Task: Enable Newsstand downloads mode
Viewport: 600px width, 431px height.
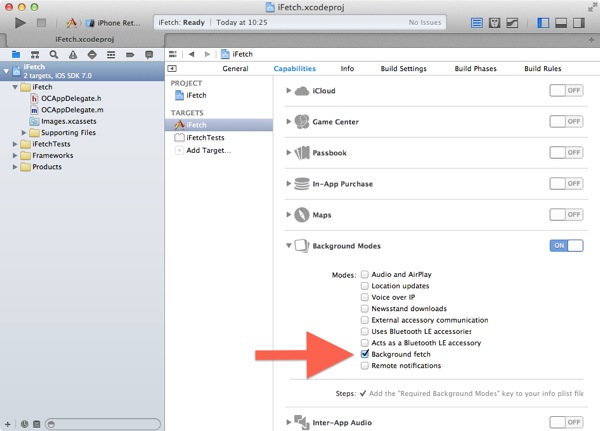Action: coord(365,309)
